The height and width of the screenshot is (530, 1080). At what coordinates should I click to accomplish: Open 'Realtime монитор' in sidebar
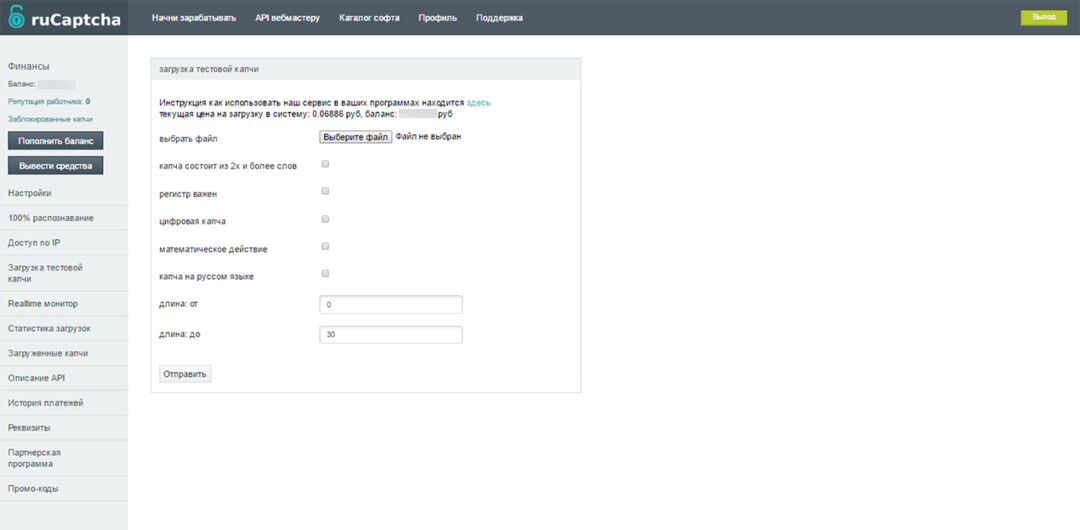pyautogui.click(x=43, y=303)
